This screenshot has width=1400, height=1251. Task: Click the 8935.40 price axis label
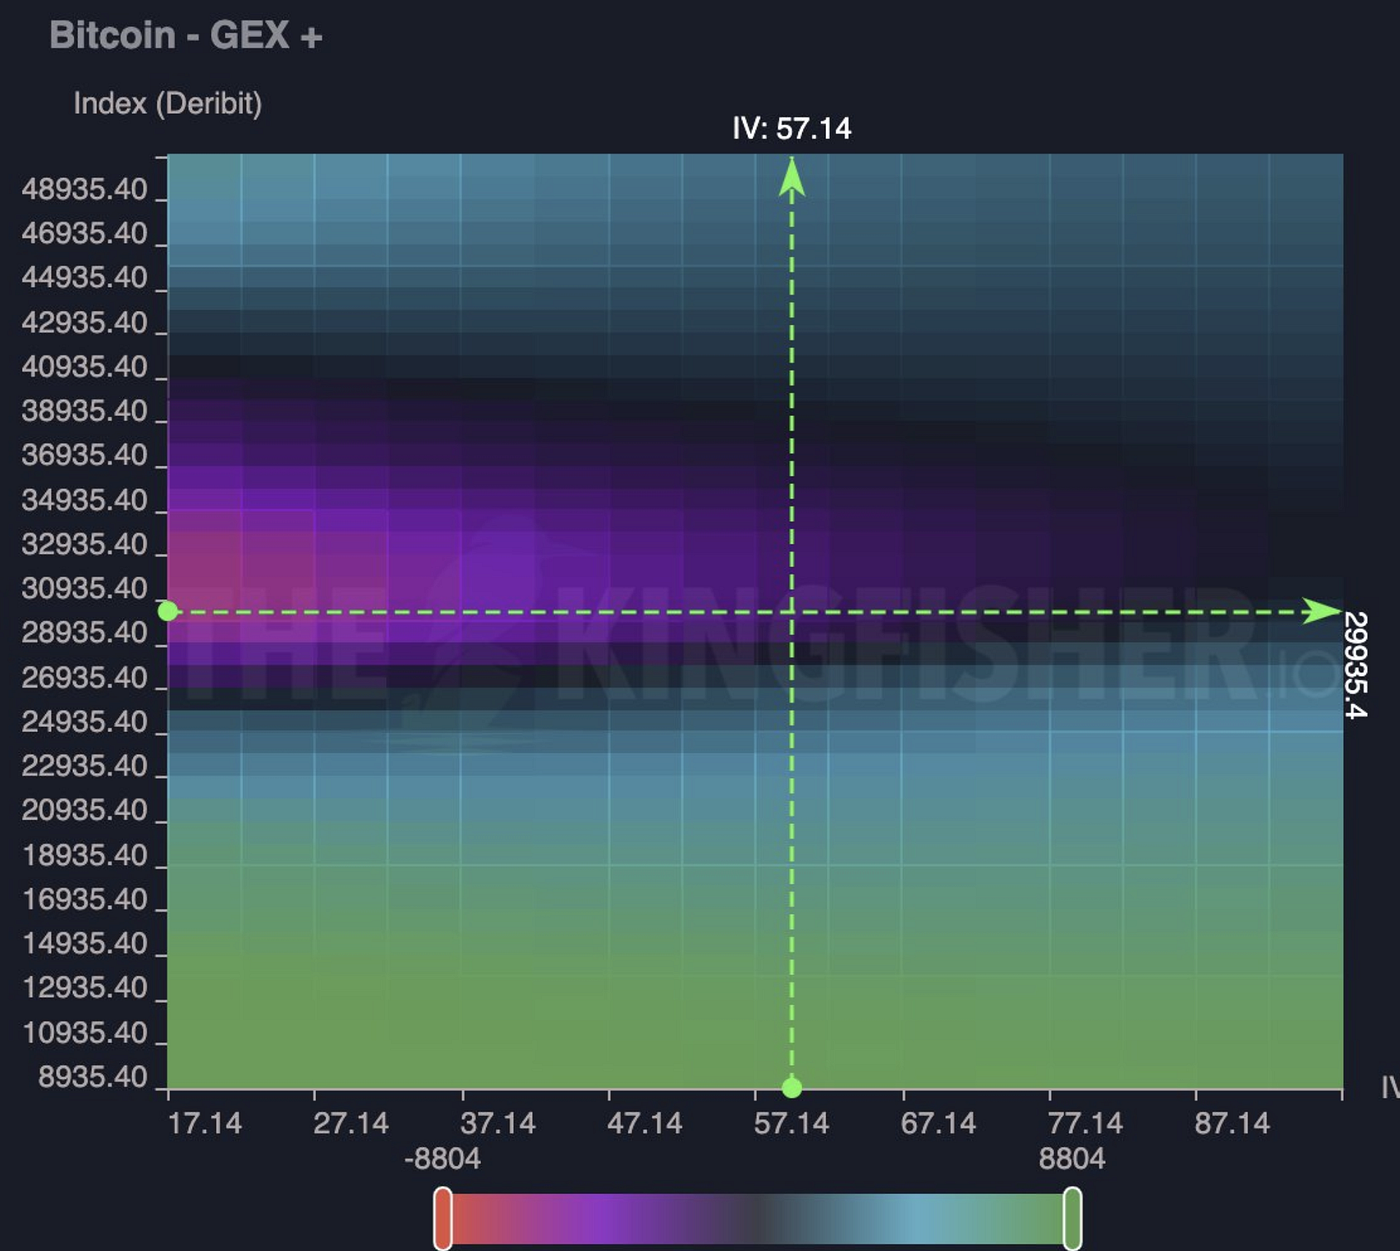[93, 1077]
